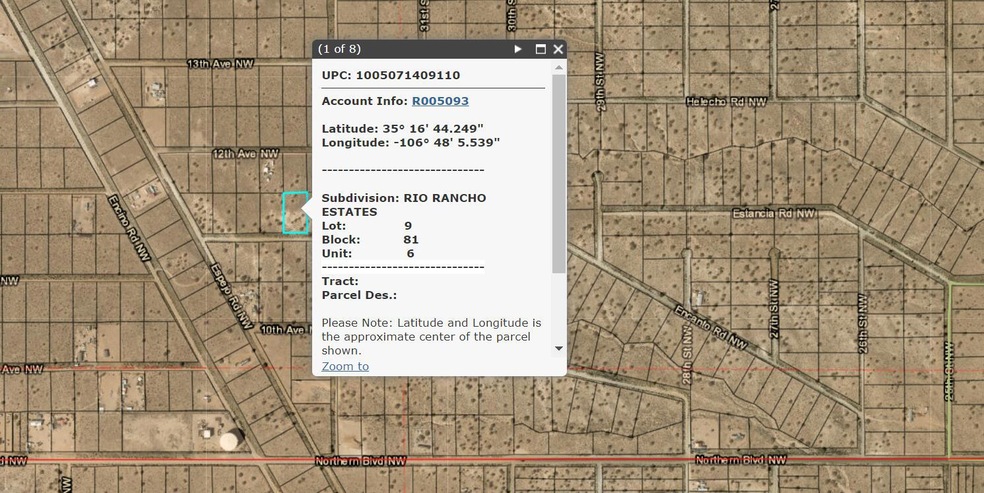
Task: Click the Estancia Rd NW street label
Action: (774, 213)
